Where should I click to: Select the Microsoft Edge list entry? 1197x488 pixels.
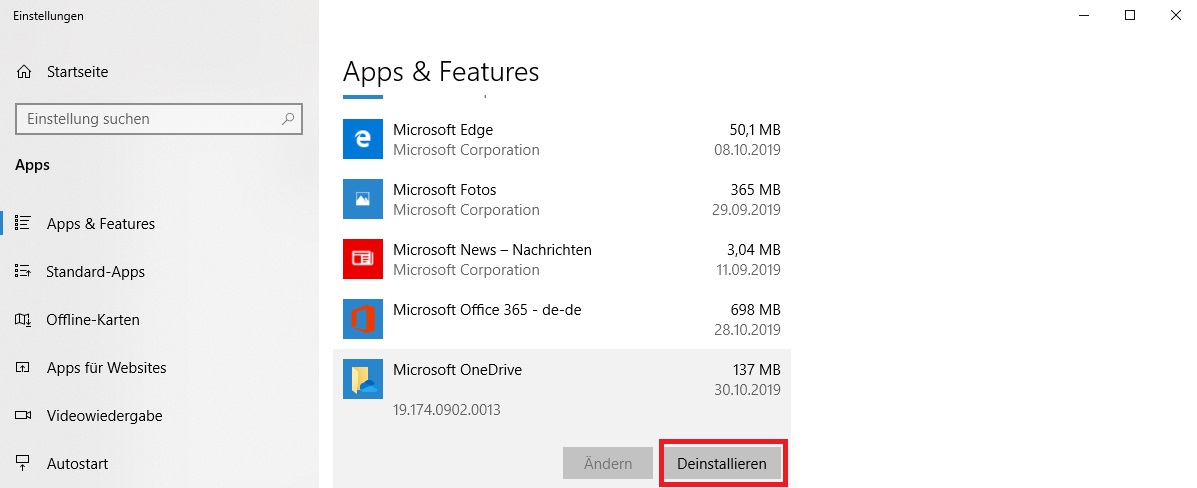coord(562,139)
